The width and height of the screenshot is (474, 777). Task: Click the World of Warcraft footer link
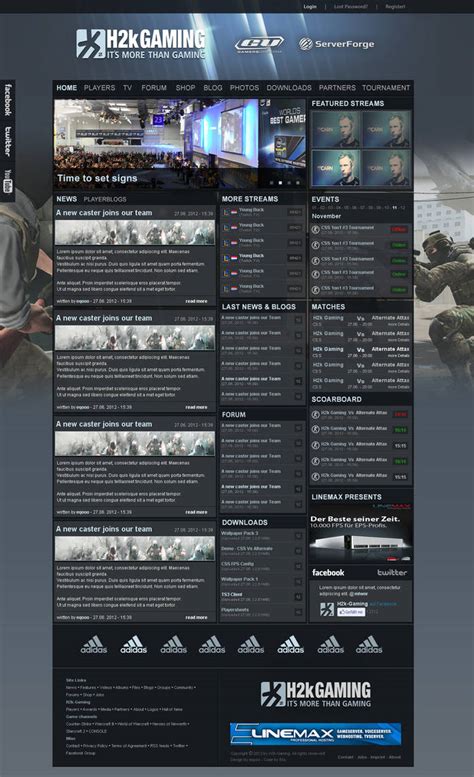click(x=133, y=724)
